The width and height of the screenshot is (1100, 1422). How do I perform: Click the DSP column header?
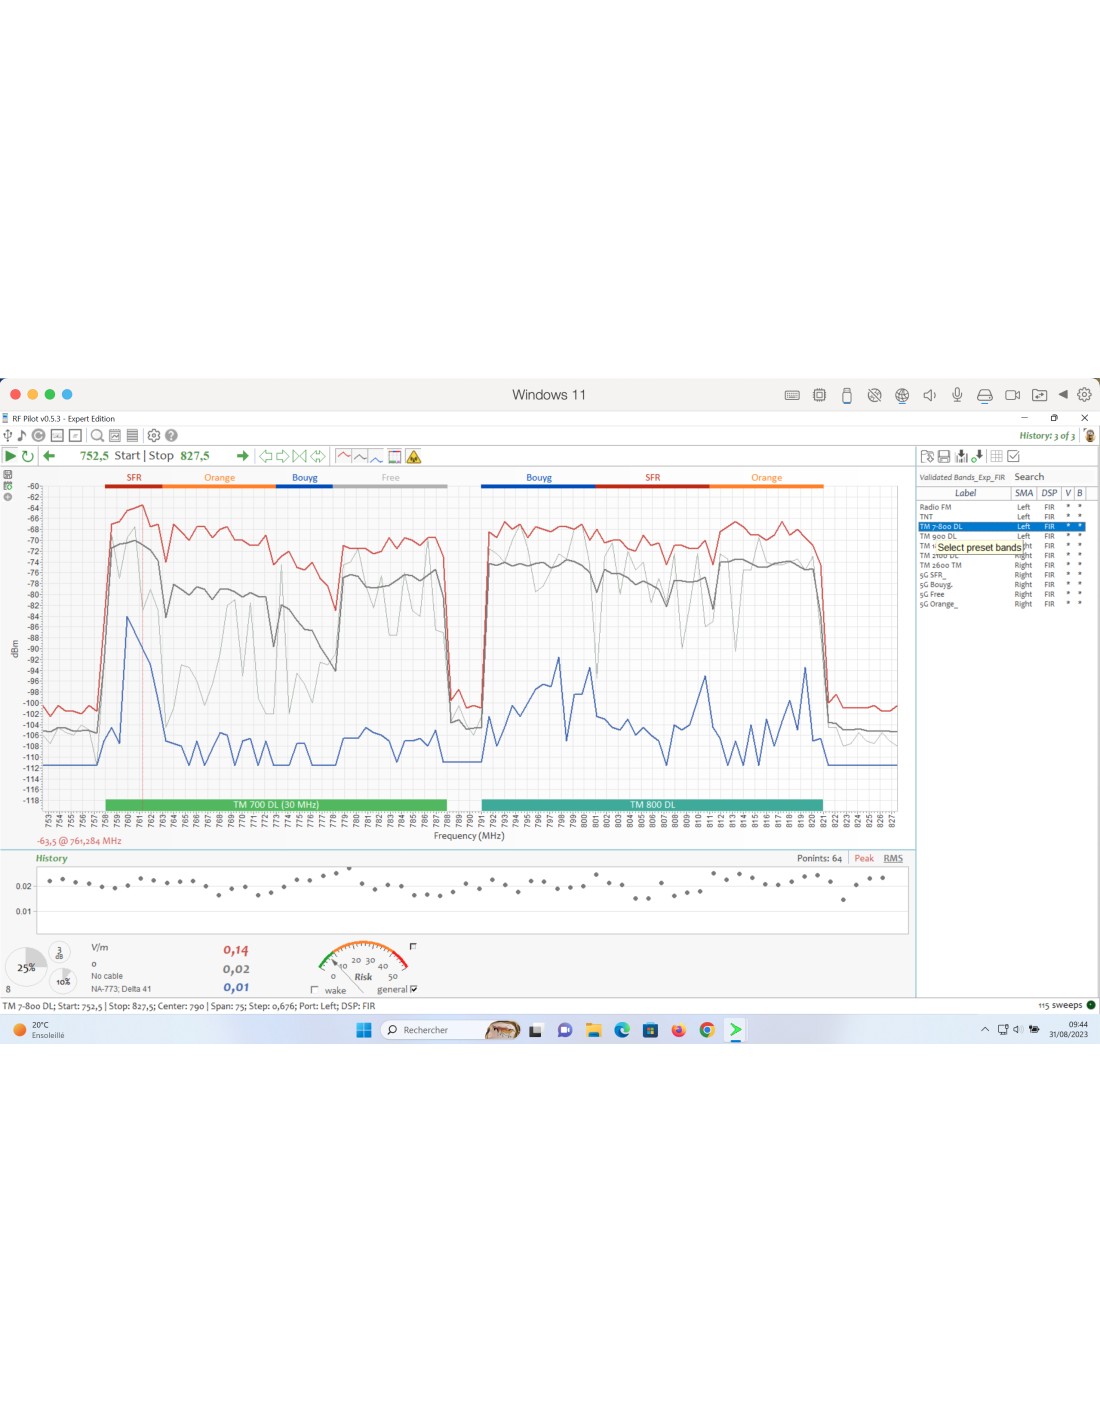tap(1049, 493)
